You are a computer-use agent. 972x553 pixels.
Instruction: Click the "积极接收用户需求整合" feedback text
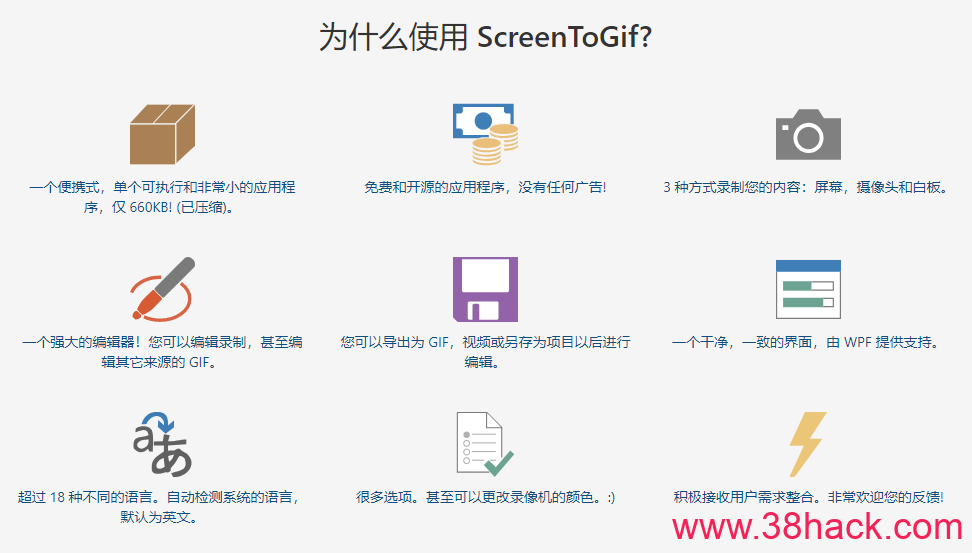[x=808, y=497]
